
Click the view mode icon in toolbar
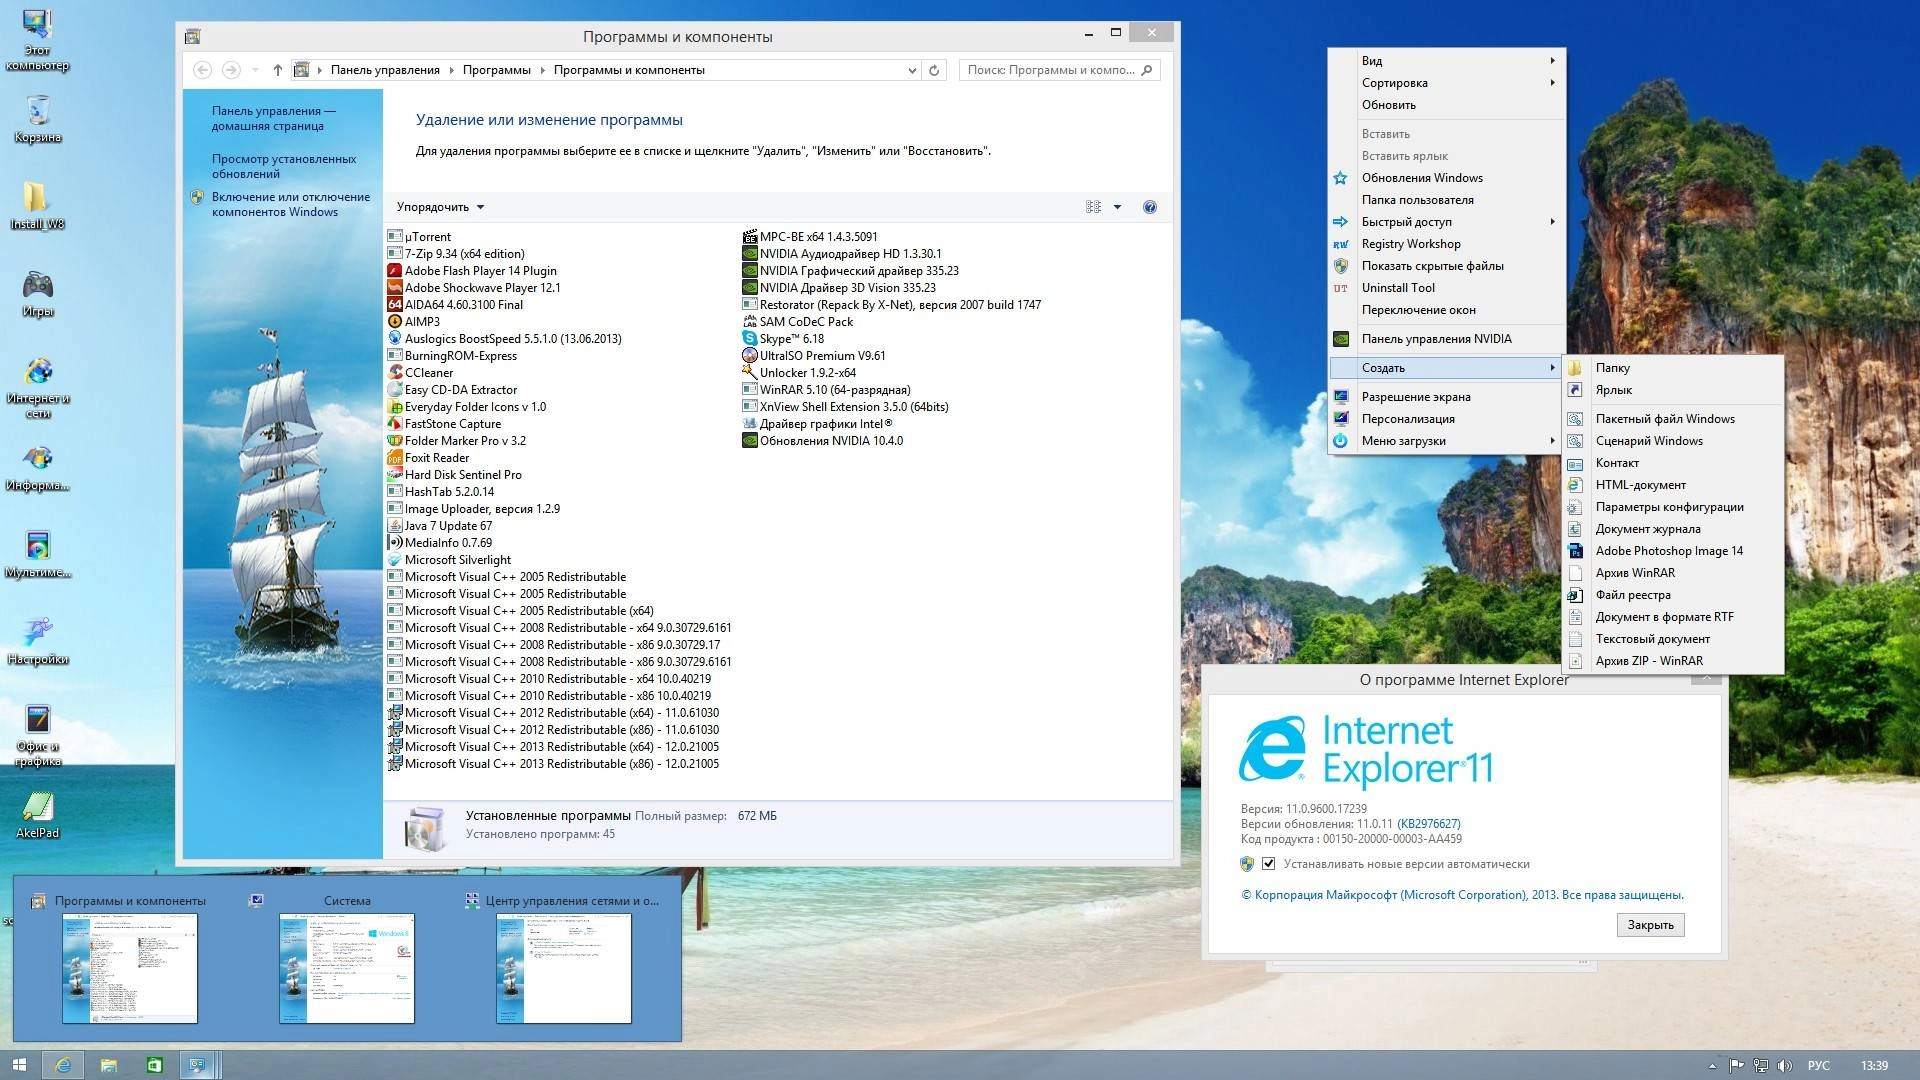[x=1093, y=207]
